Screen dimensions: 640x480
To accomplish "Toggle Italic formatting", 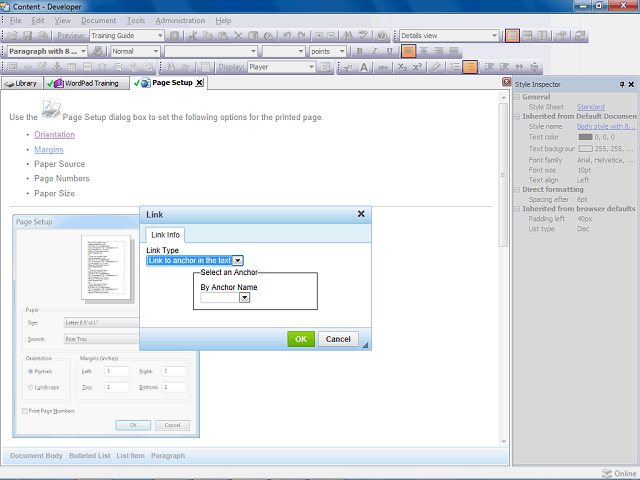I will (x=374, y=51).
